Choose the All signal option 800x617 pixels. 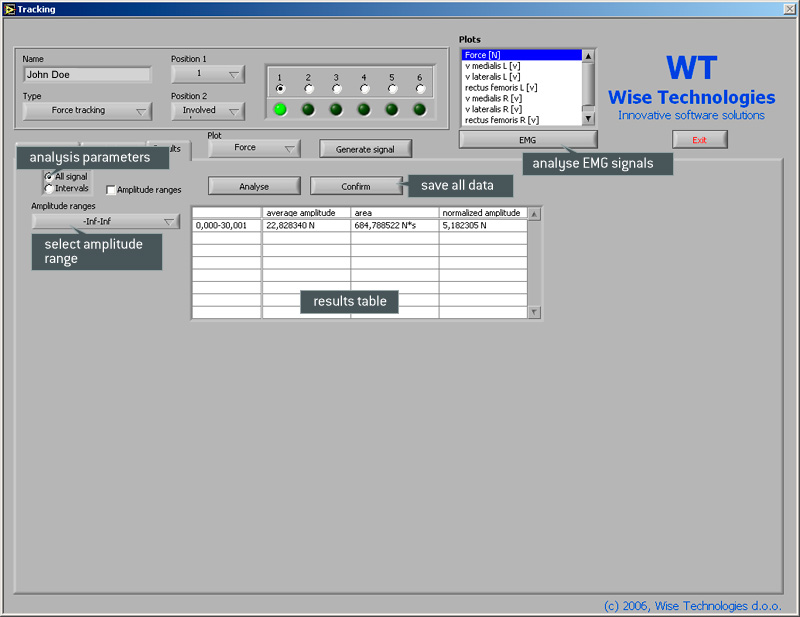[x=49, y=177]
